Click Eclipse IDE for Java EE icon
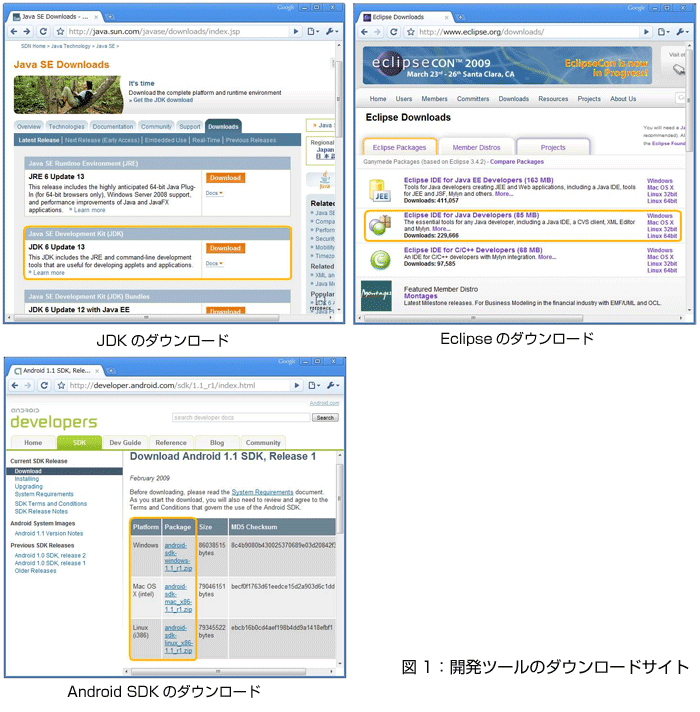Viewport: 700px width, 712px height. tap(378, 190)
